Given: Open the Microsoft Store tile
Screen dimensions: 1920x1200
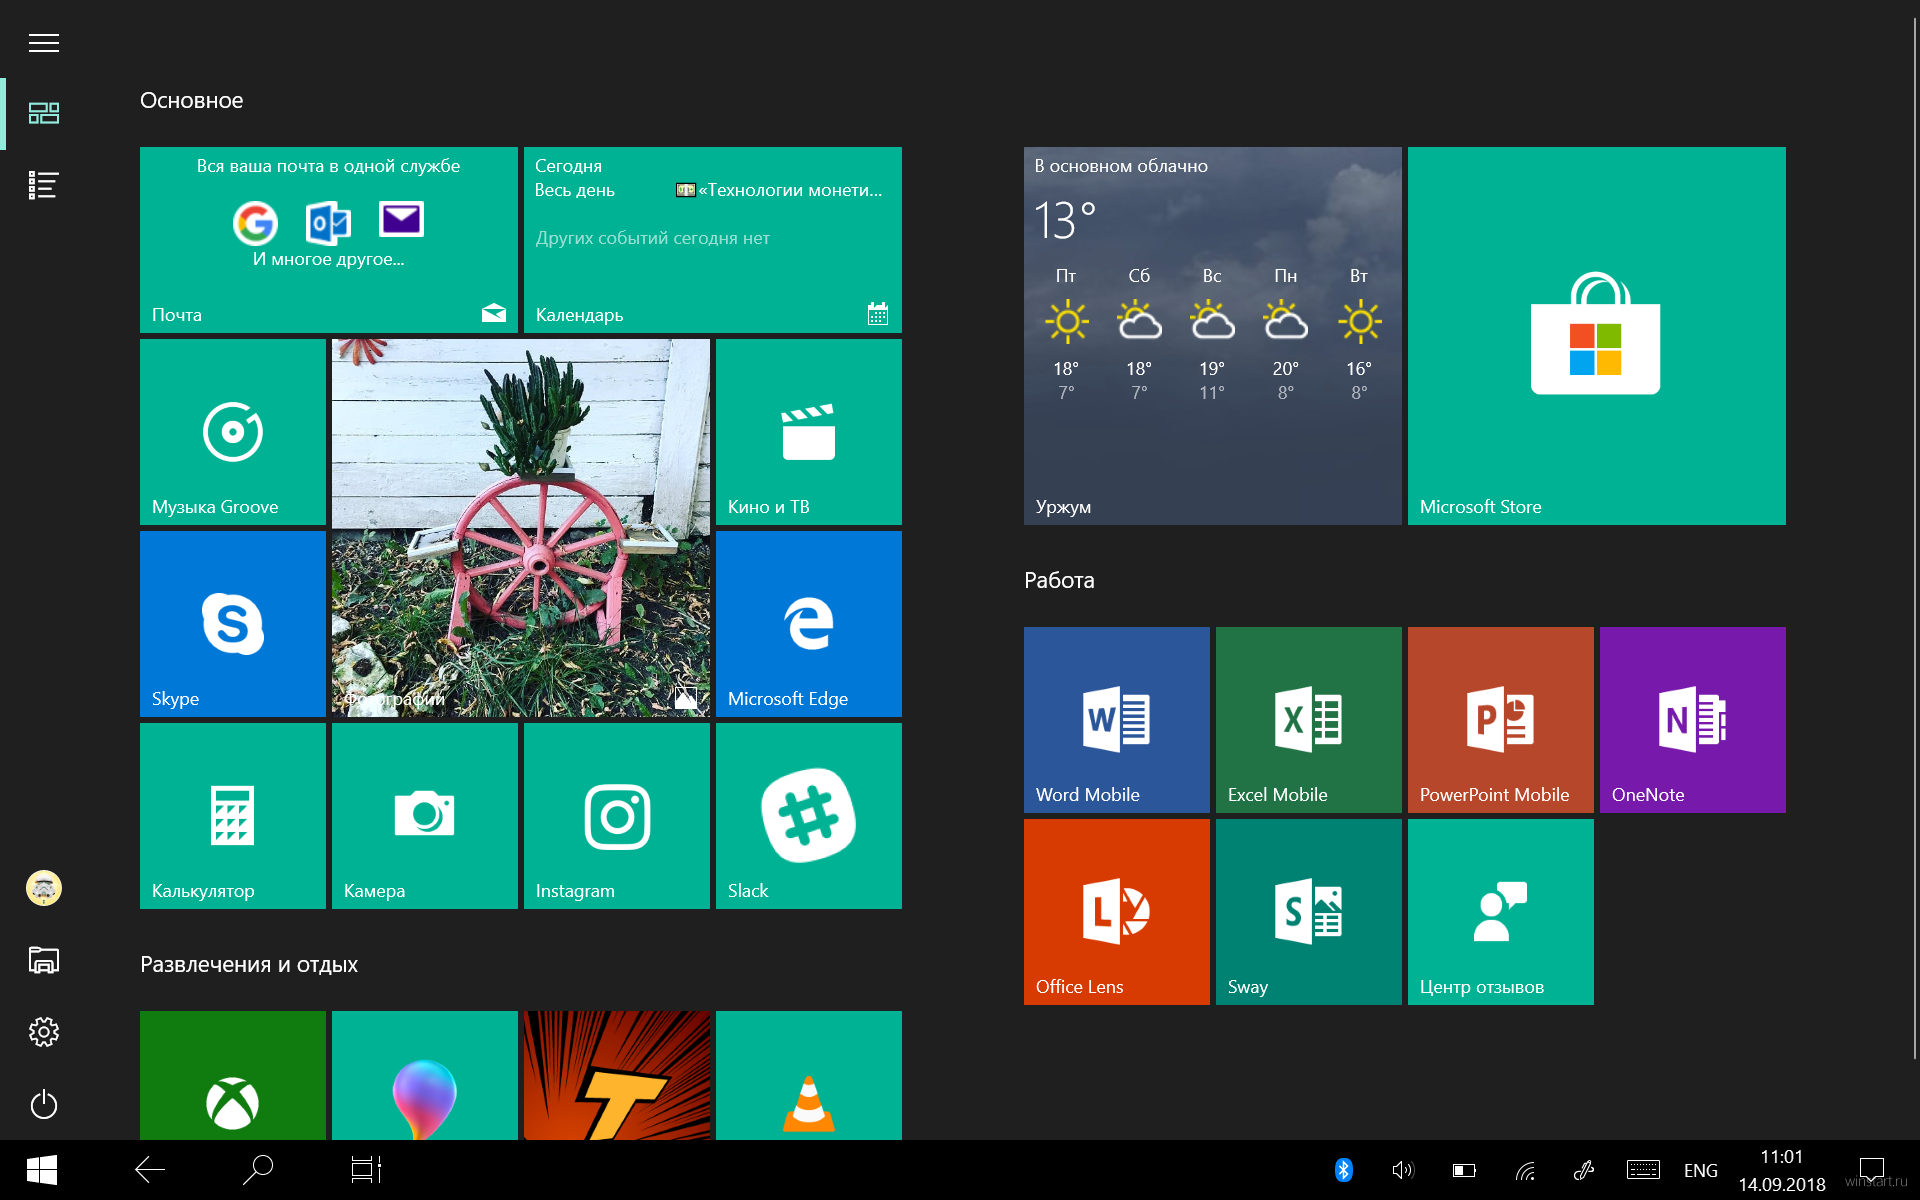Looking at the screenshot, I should click(x=1597, y=336).
